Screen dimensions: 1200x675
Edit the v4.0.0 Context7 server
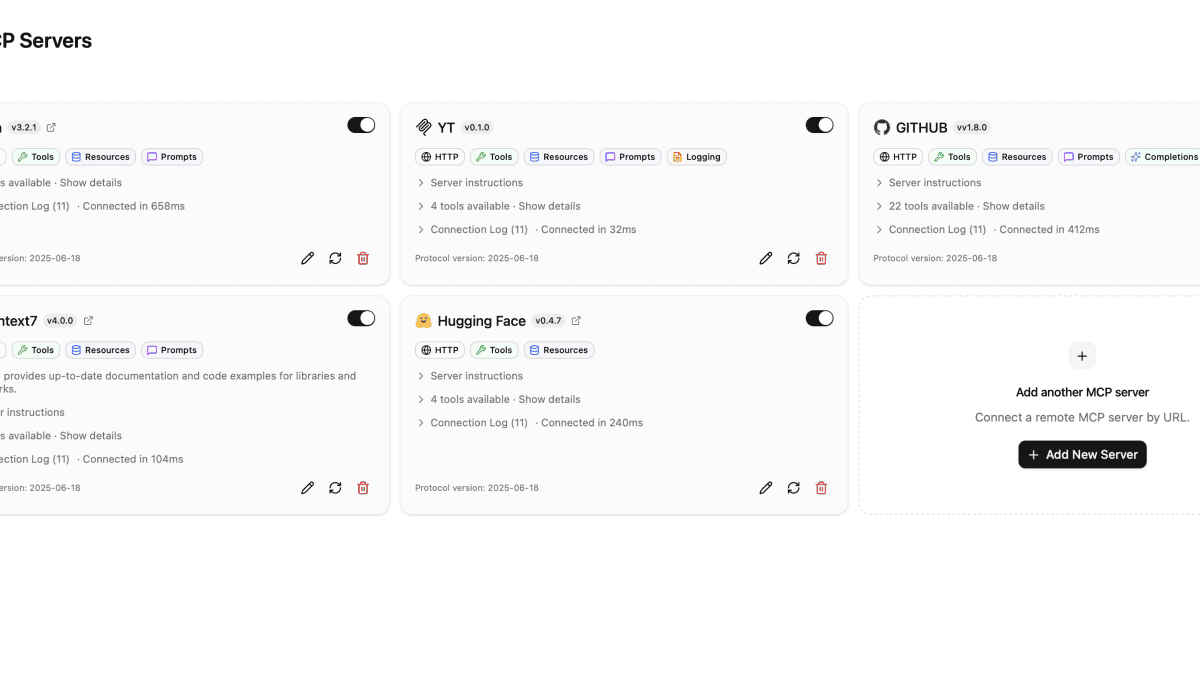coord(308,488)
